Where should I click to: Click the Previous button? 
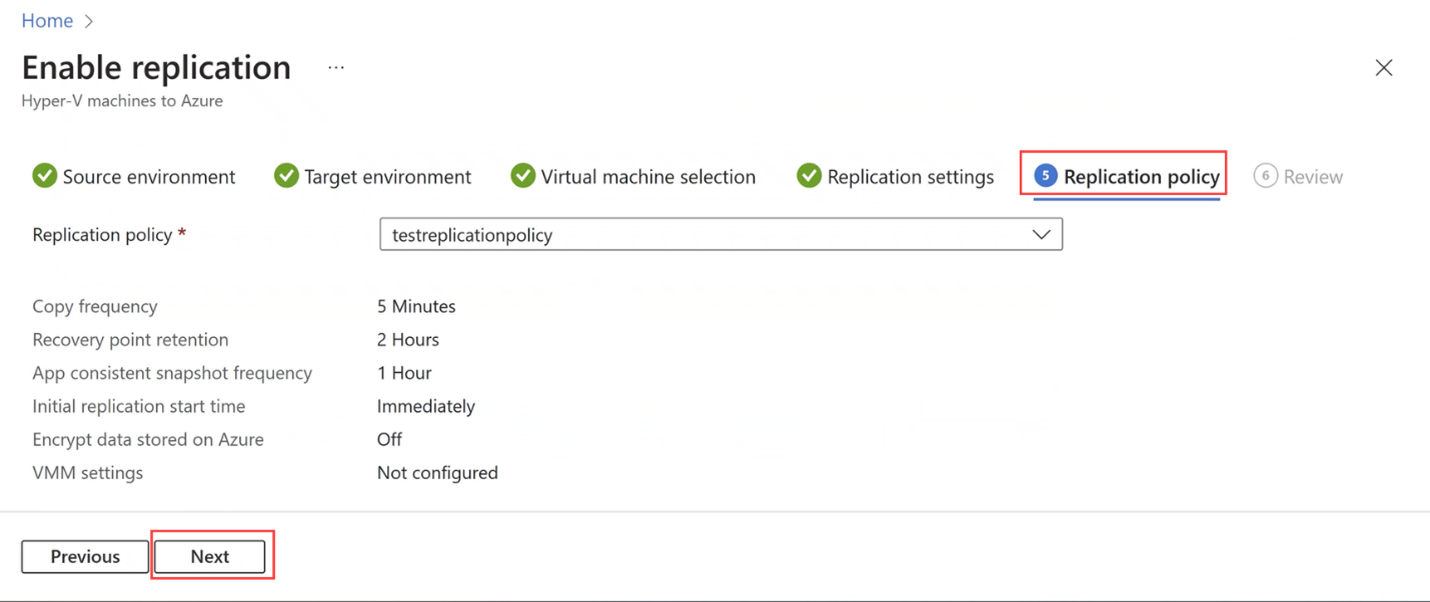pos(85,556)
